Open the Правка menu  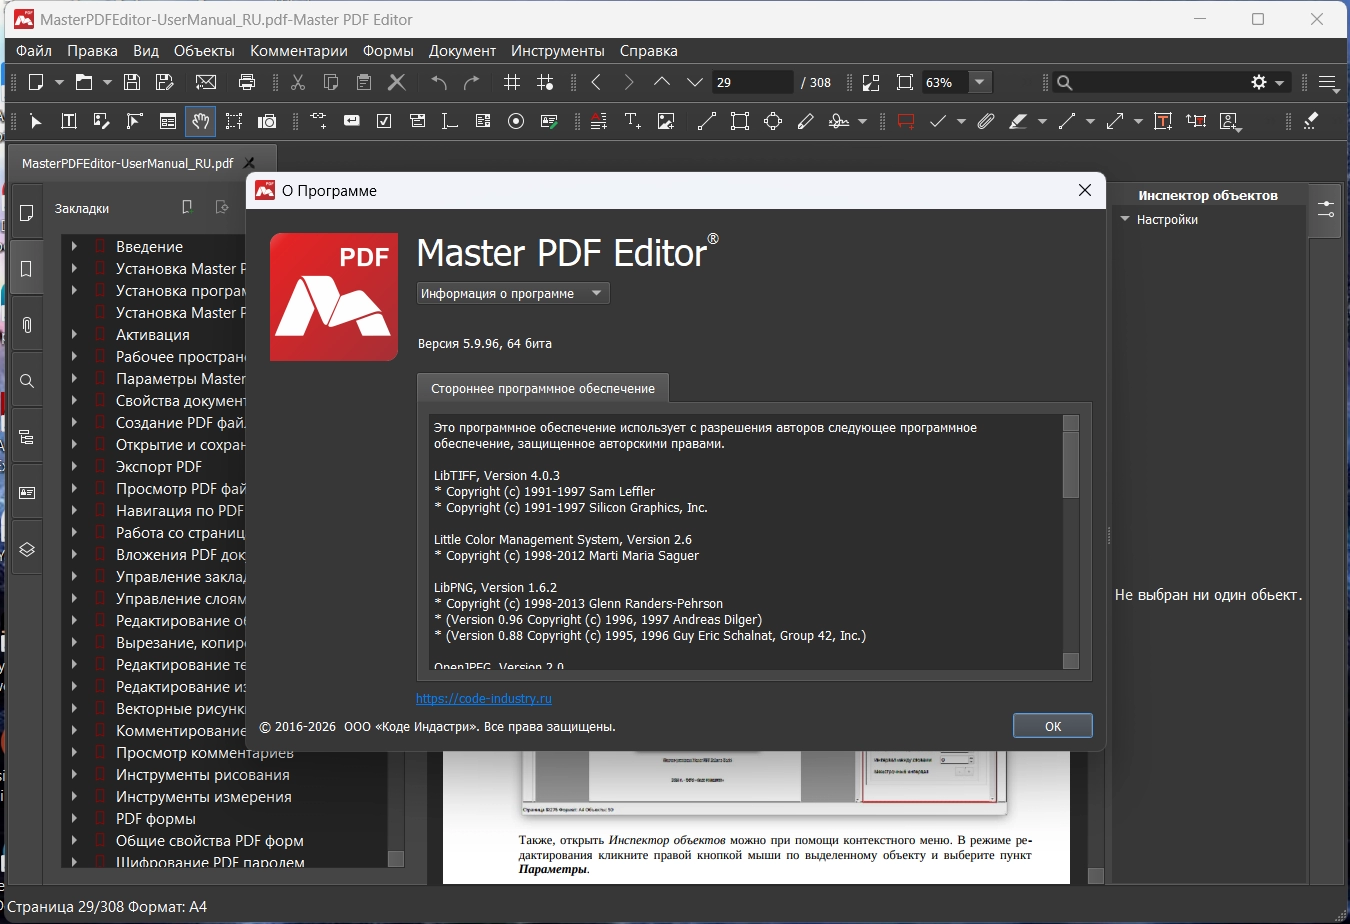pyautogui.click(x=93, y=51)
